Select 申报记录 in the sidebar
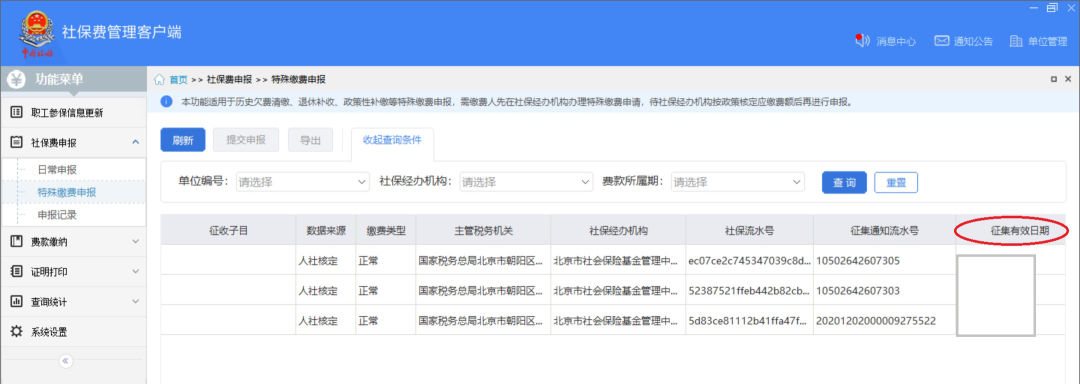Viewport: 1080px width, 384px height. [x=56, y=215]
